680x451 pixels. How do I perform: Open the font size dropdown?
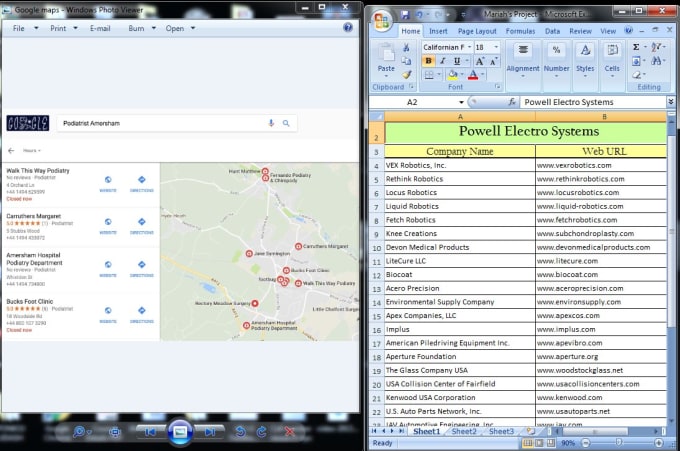tap(496, 47)
